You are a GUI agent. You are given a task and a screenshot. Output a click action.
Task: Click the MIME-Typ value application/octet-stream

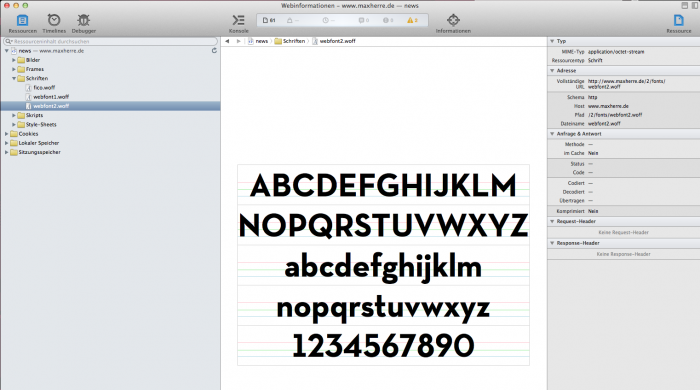(616, 52)
